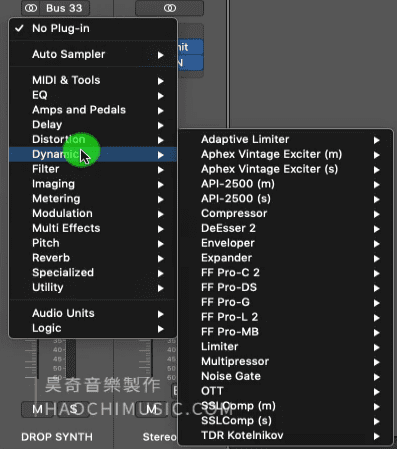The image size is (397, 449).
Task: Mute the Stereo output channel
Action: (x=152, y=409)
